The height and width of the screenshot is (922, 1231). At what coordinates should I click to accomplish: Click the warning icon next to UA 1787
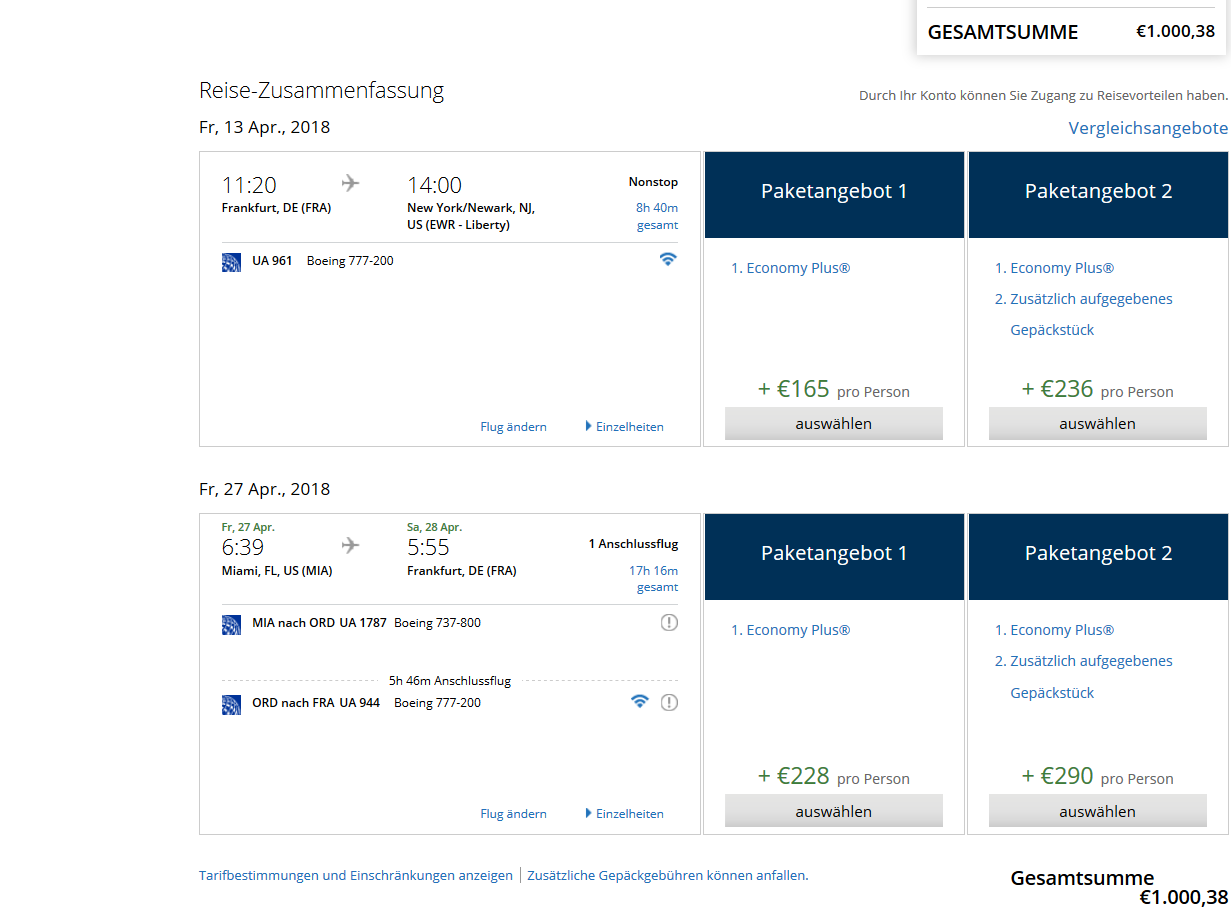(x=669, y=623)
